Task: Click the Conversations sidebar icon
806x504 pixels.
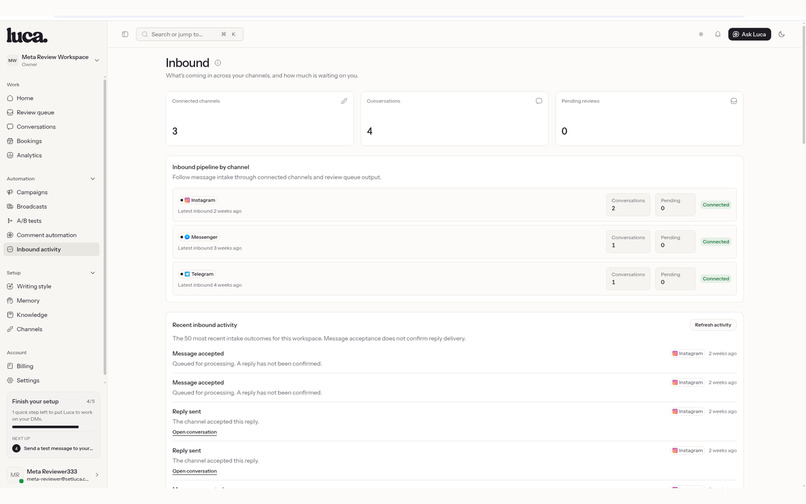Action: [x=10, y=127]
